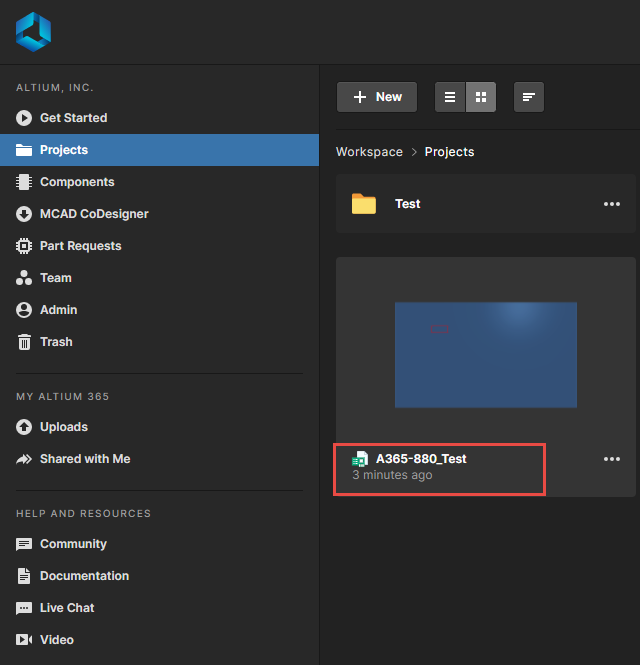Open the sort options button
Screen dimensions: 640x665
point(529,97)
